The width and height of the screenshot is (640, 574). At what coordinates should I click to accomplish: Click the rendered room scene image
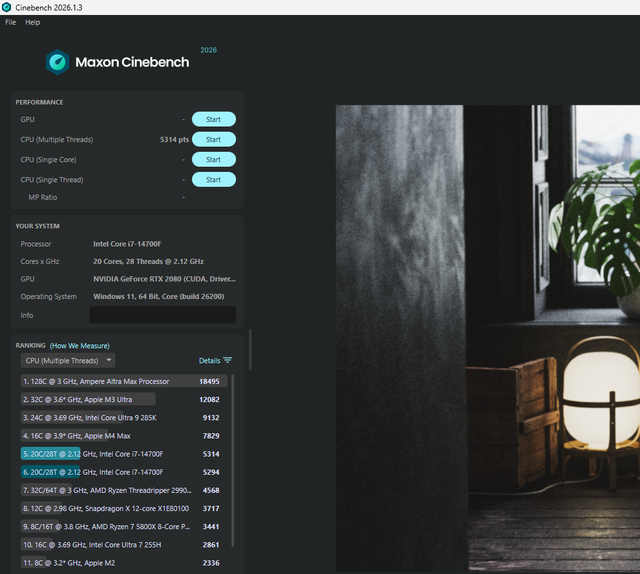[488, 339]
